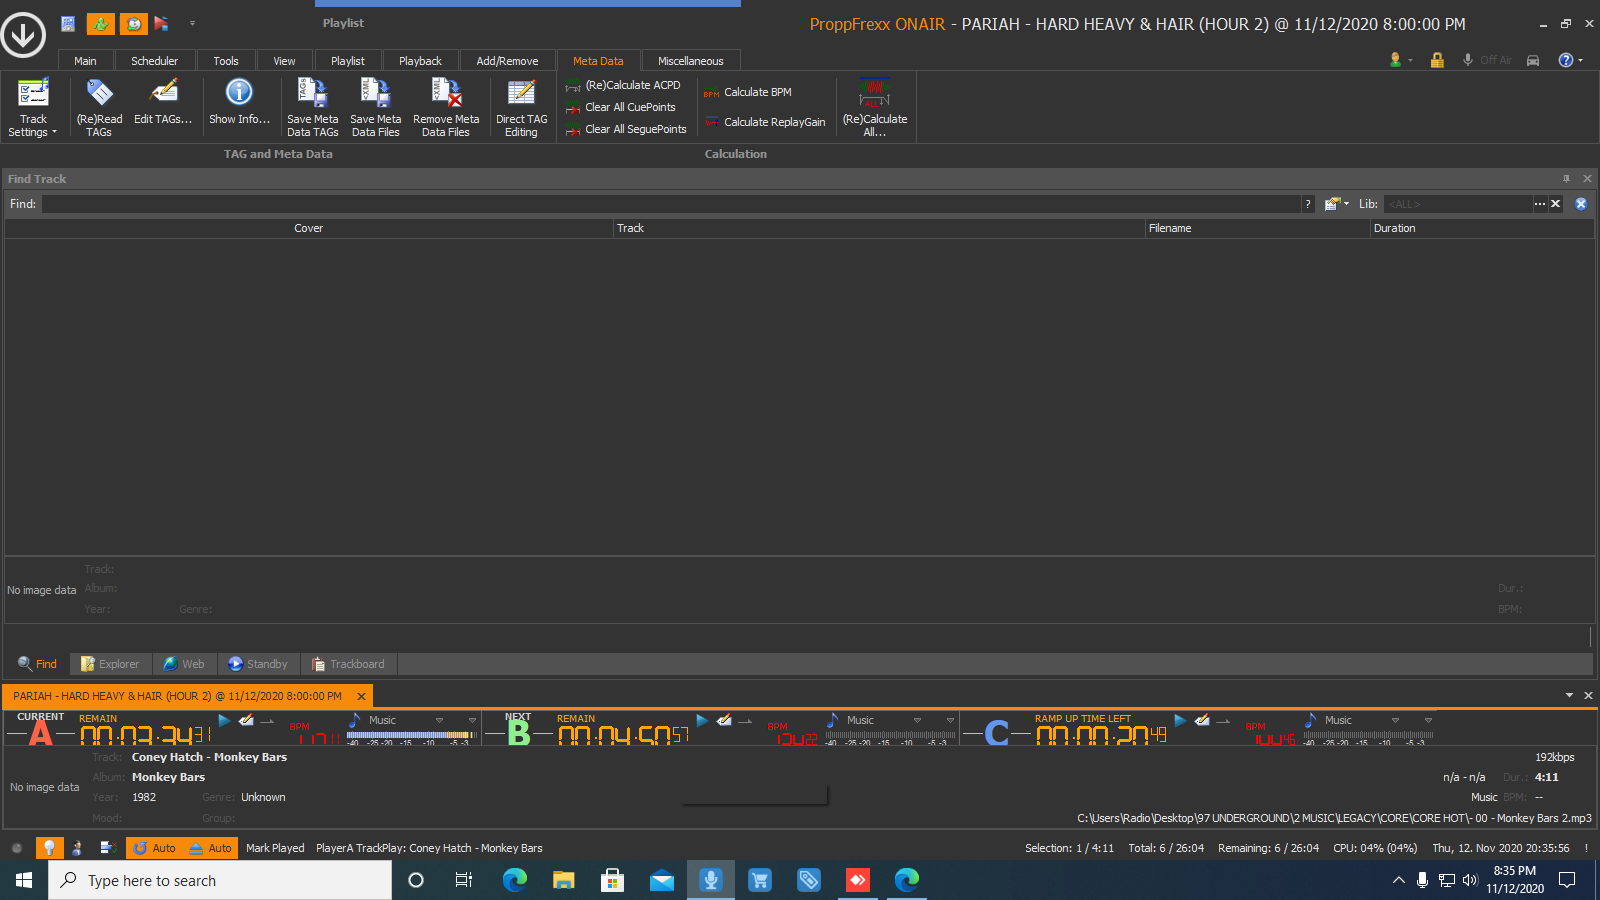The image size is (1600, 900).
Task: Open the Trackboard tab
Action: pos(348,664)
